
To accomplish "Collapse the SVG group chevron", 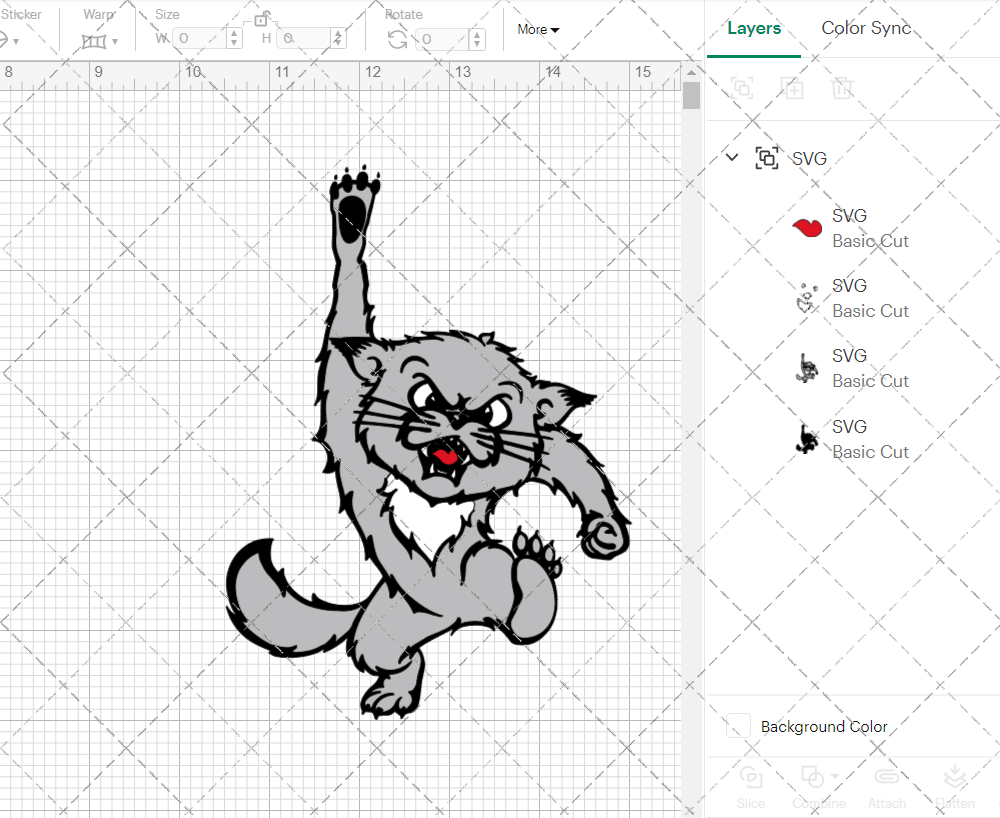I will pos(732,158).
